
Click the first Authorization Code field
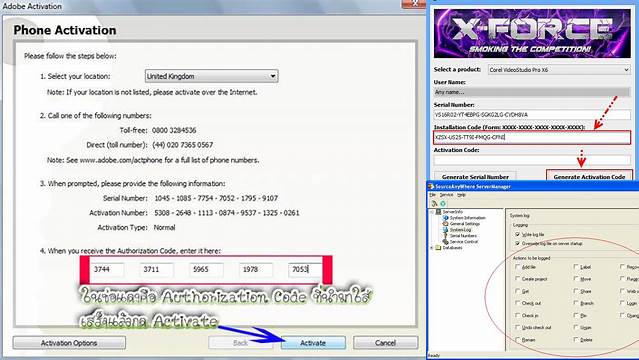[x=107, y=269]
